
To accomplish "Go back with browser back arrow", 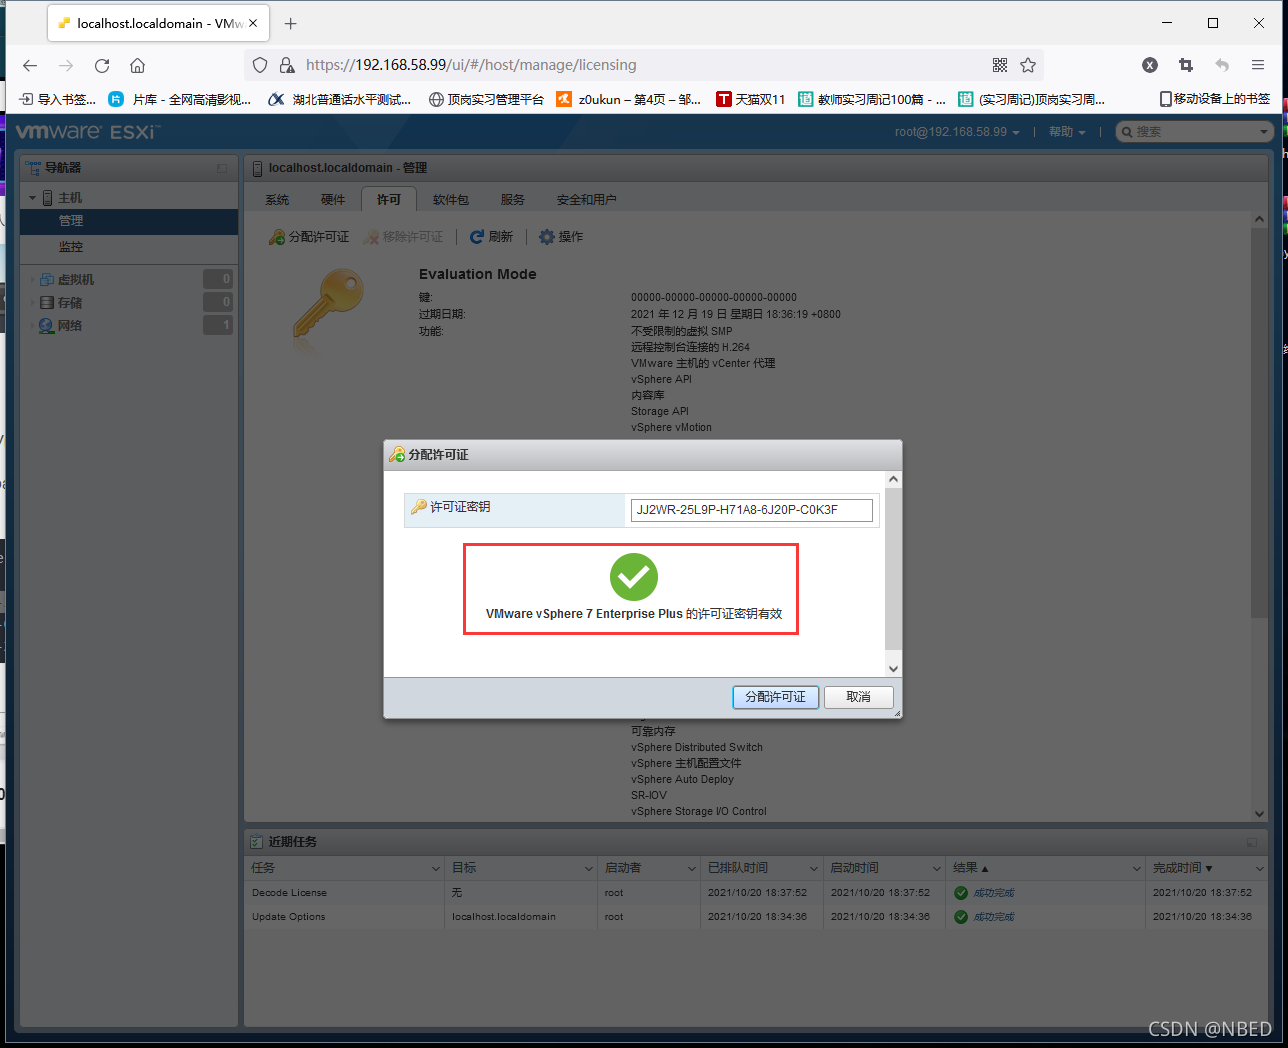I will (30, 65).
